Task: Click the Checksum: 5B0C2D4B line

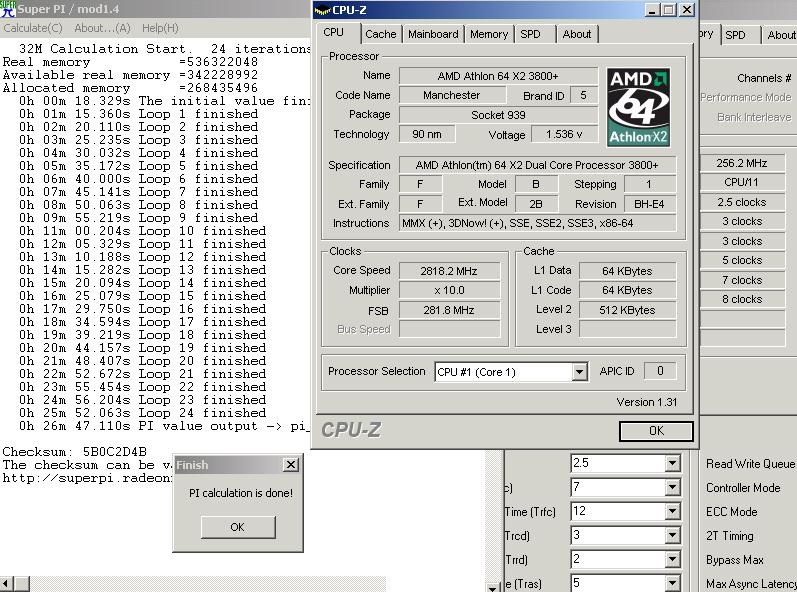Action: 74,452
